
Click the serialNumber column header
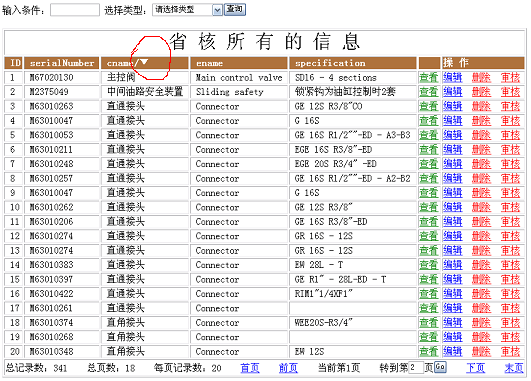(x=62, y=63)
